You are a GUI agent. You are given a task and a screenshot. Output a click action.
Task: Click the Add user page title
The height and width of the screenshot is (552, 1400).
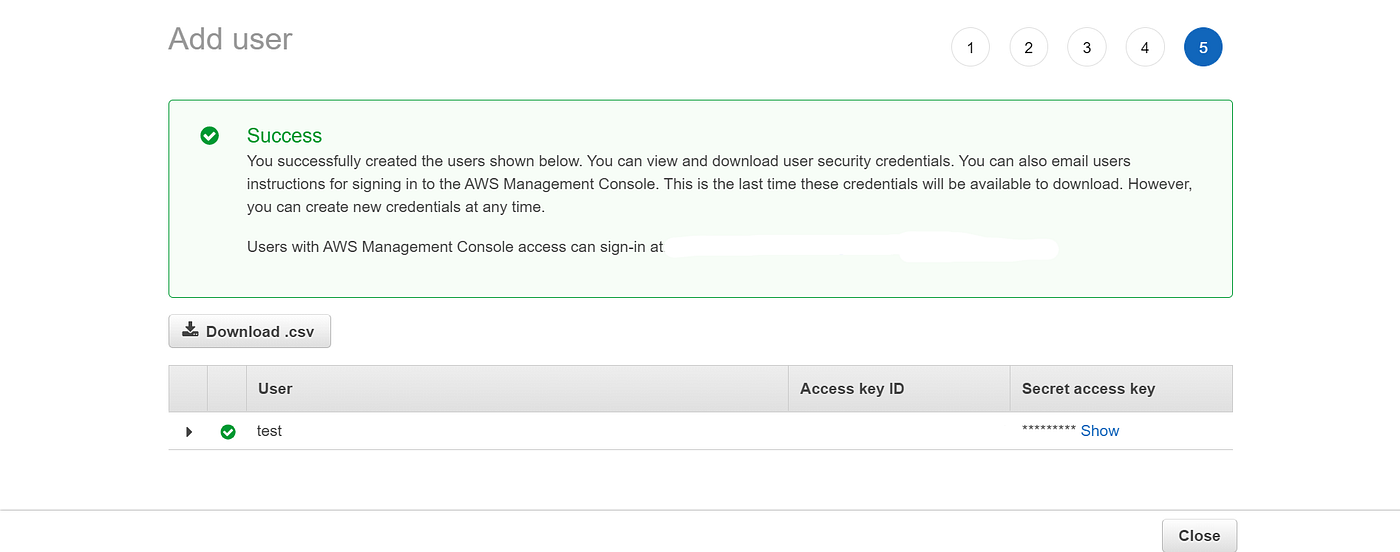point(230,39)
